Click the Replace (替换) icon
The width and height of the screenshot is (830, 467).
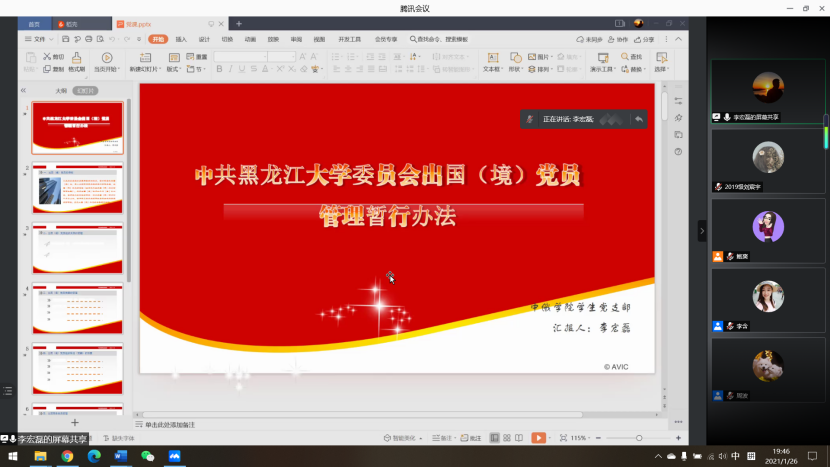(625, 69)
